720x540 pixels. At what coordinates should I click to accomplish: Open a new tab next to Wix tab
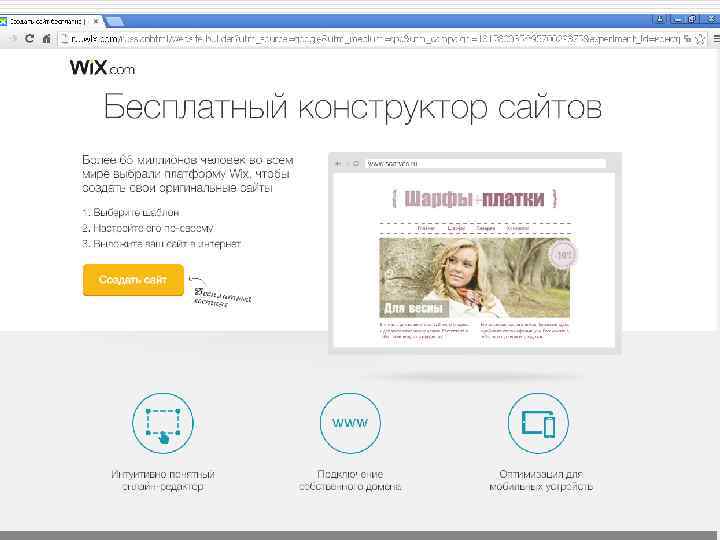[x=114, y=21]
